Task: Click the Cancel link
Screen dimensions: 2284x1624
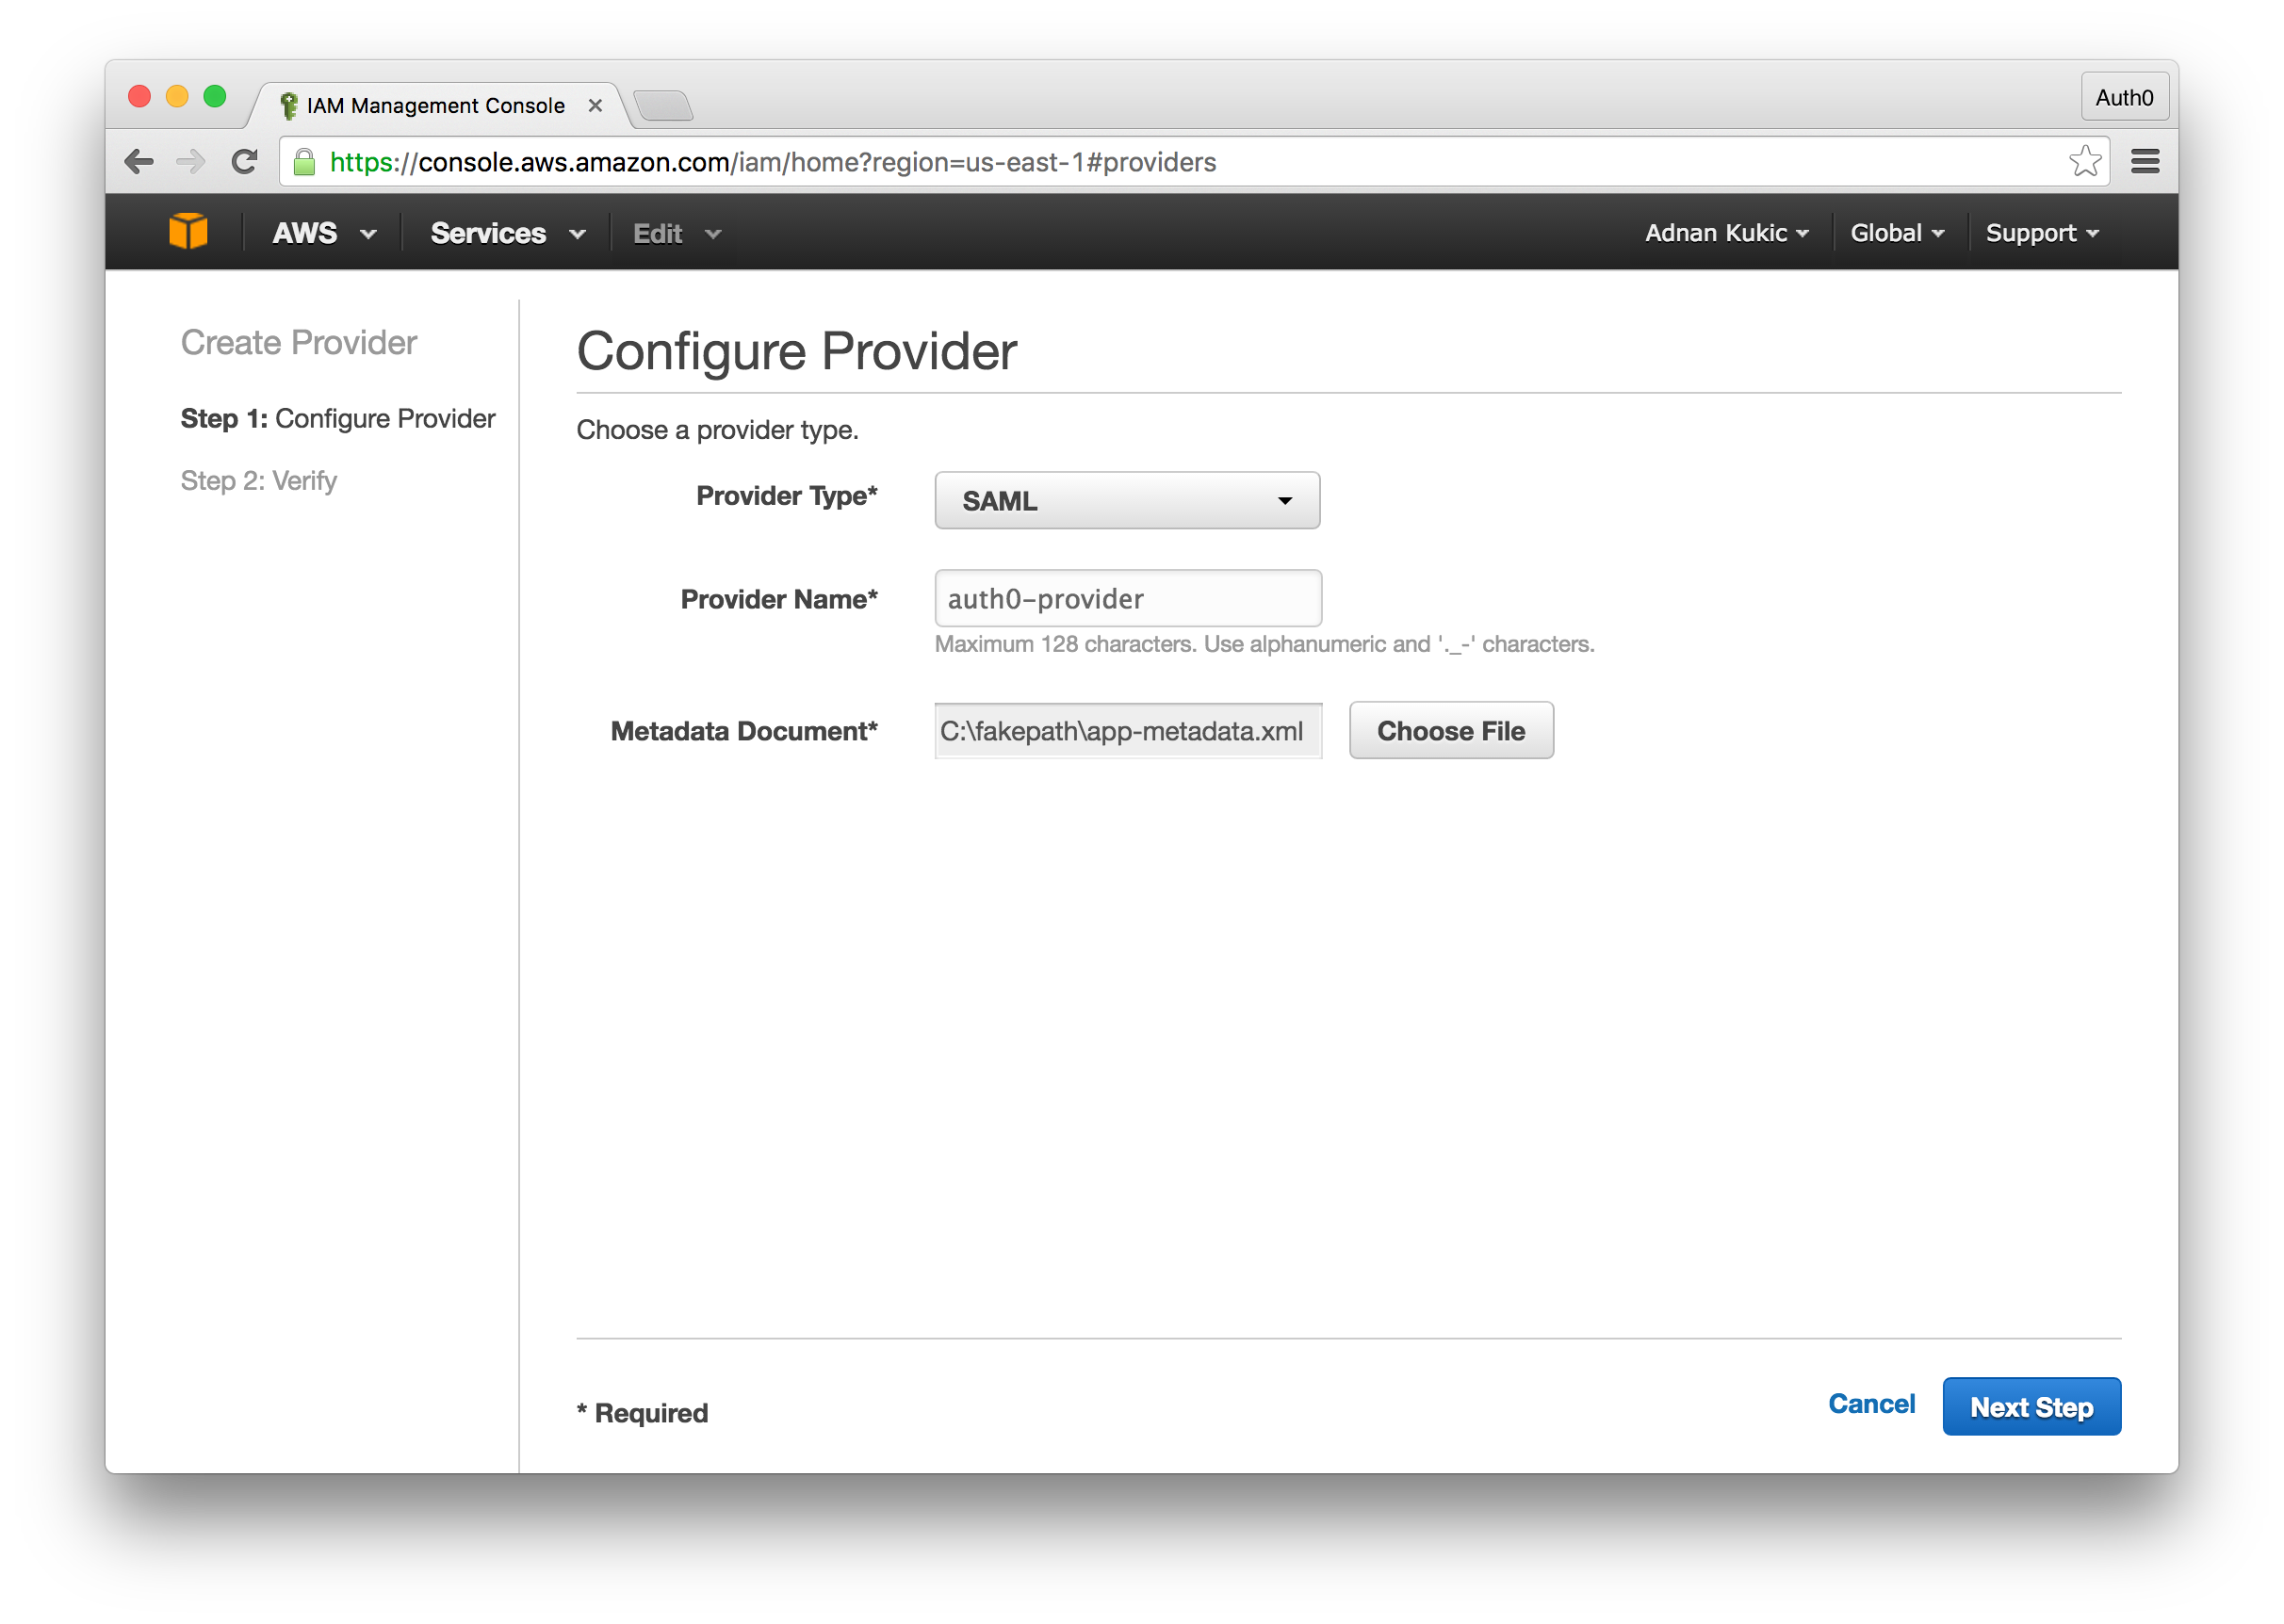Action: click(1870, 1404)
